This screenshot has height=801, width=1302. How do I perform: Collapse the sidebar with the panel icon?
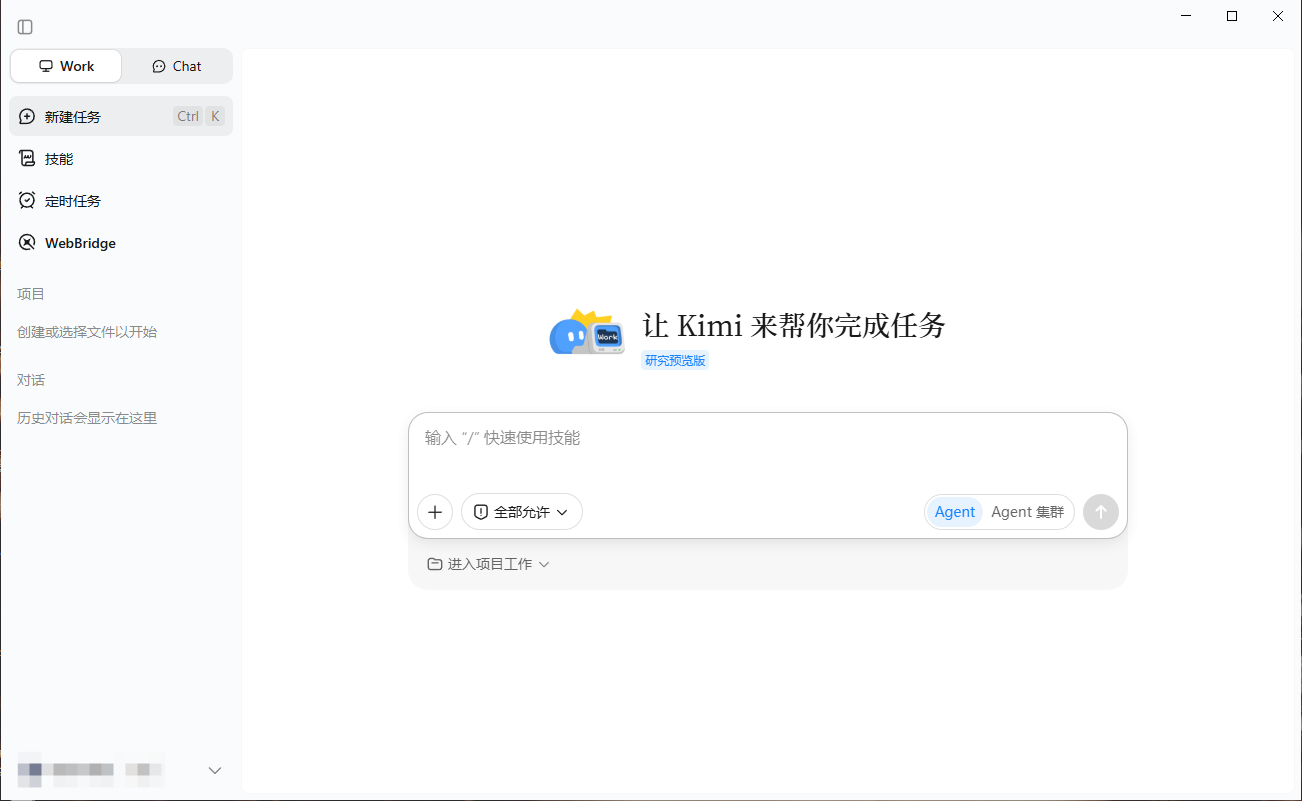[x=25, y=27]
